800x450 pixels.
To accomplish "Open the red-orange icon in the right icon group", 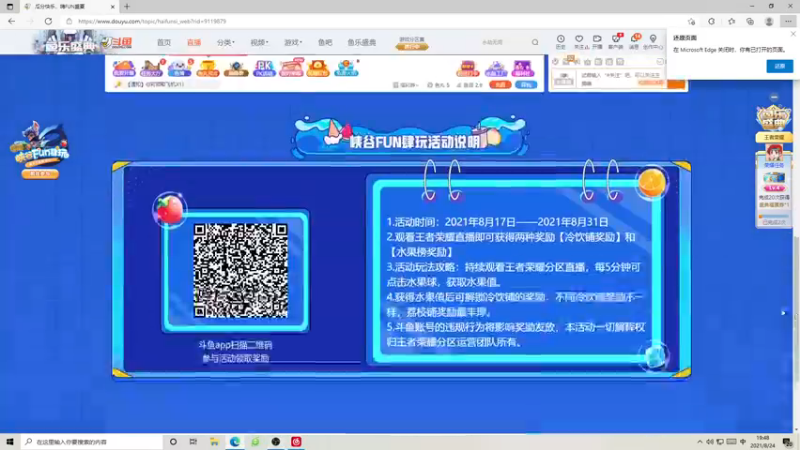I will coord(468,68).
